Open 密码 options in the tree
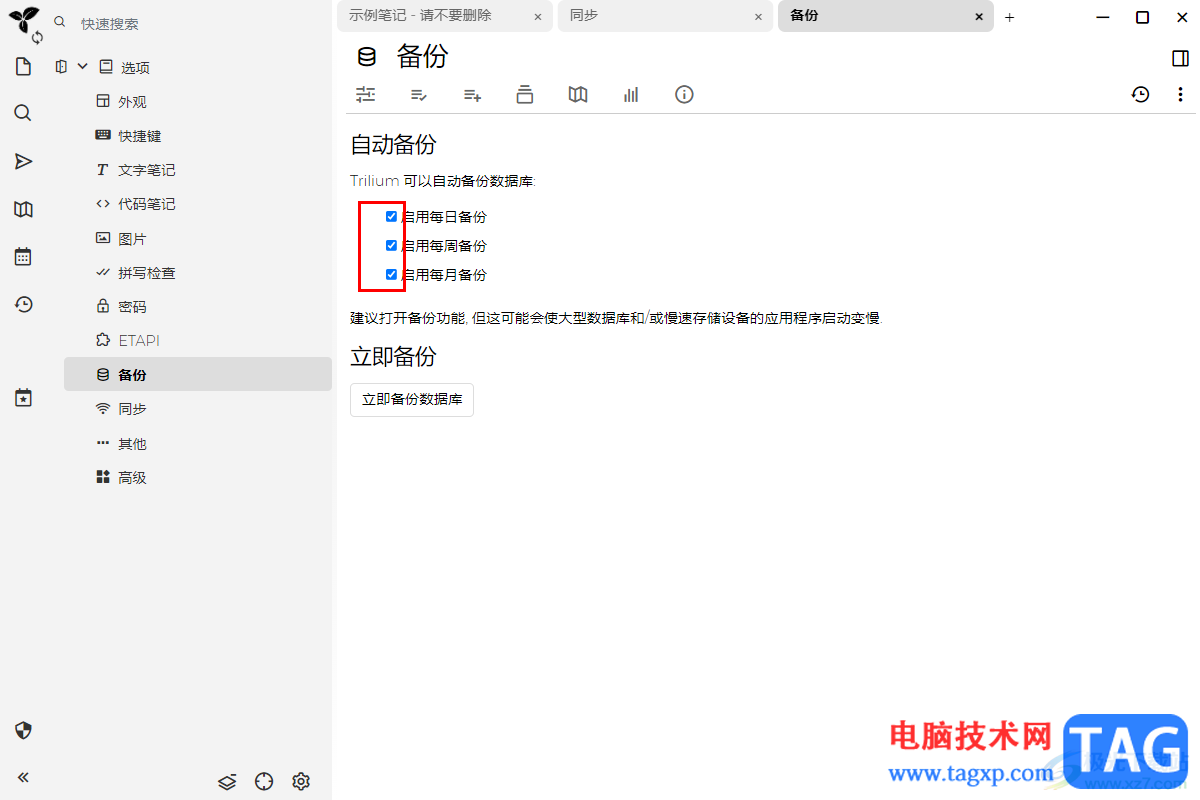This screenshot has width=1200, height=800. pos(132,307)
